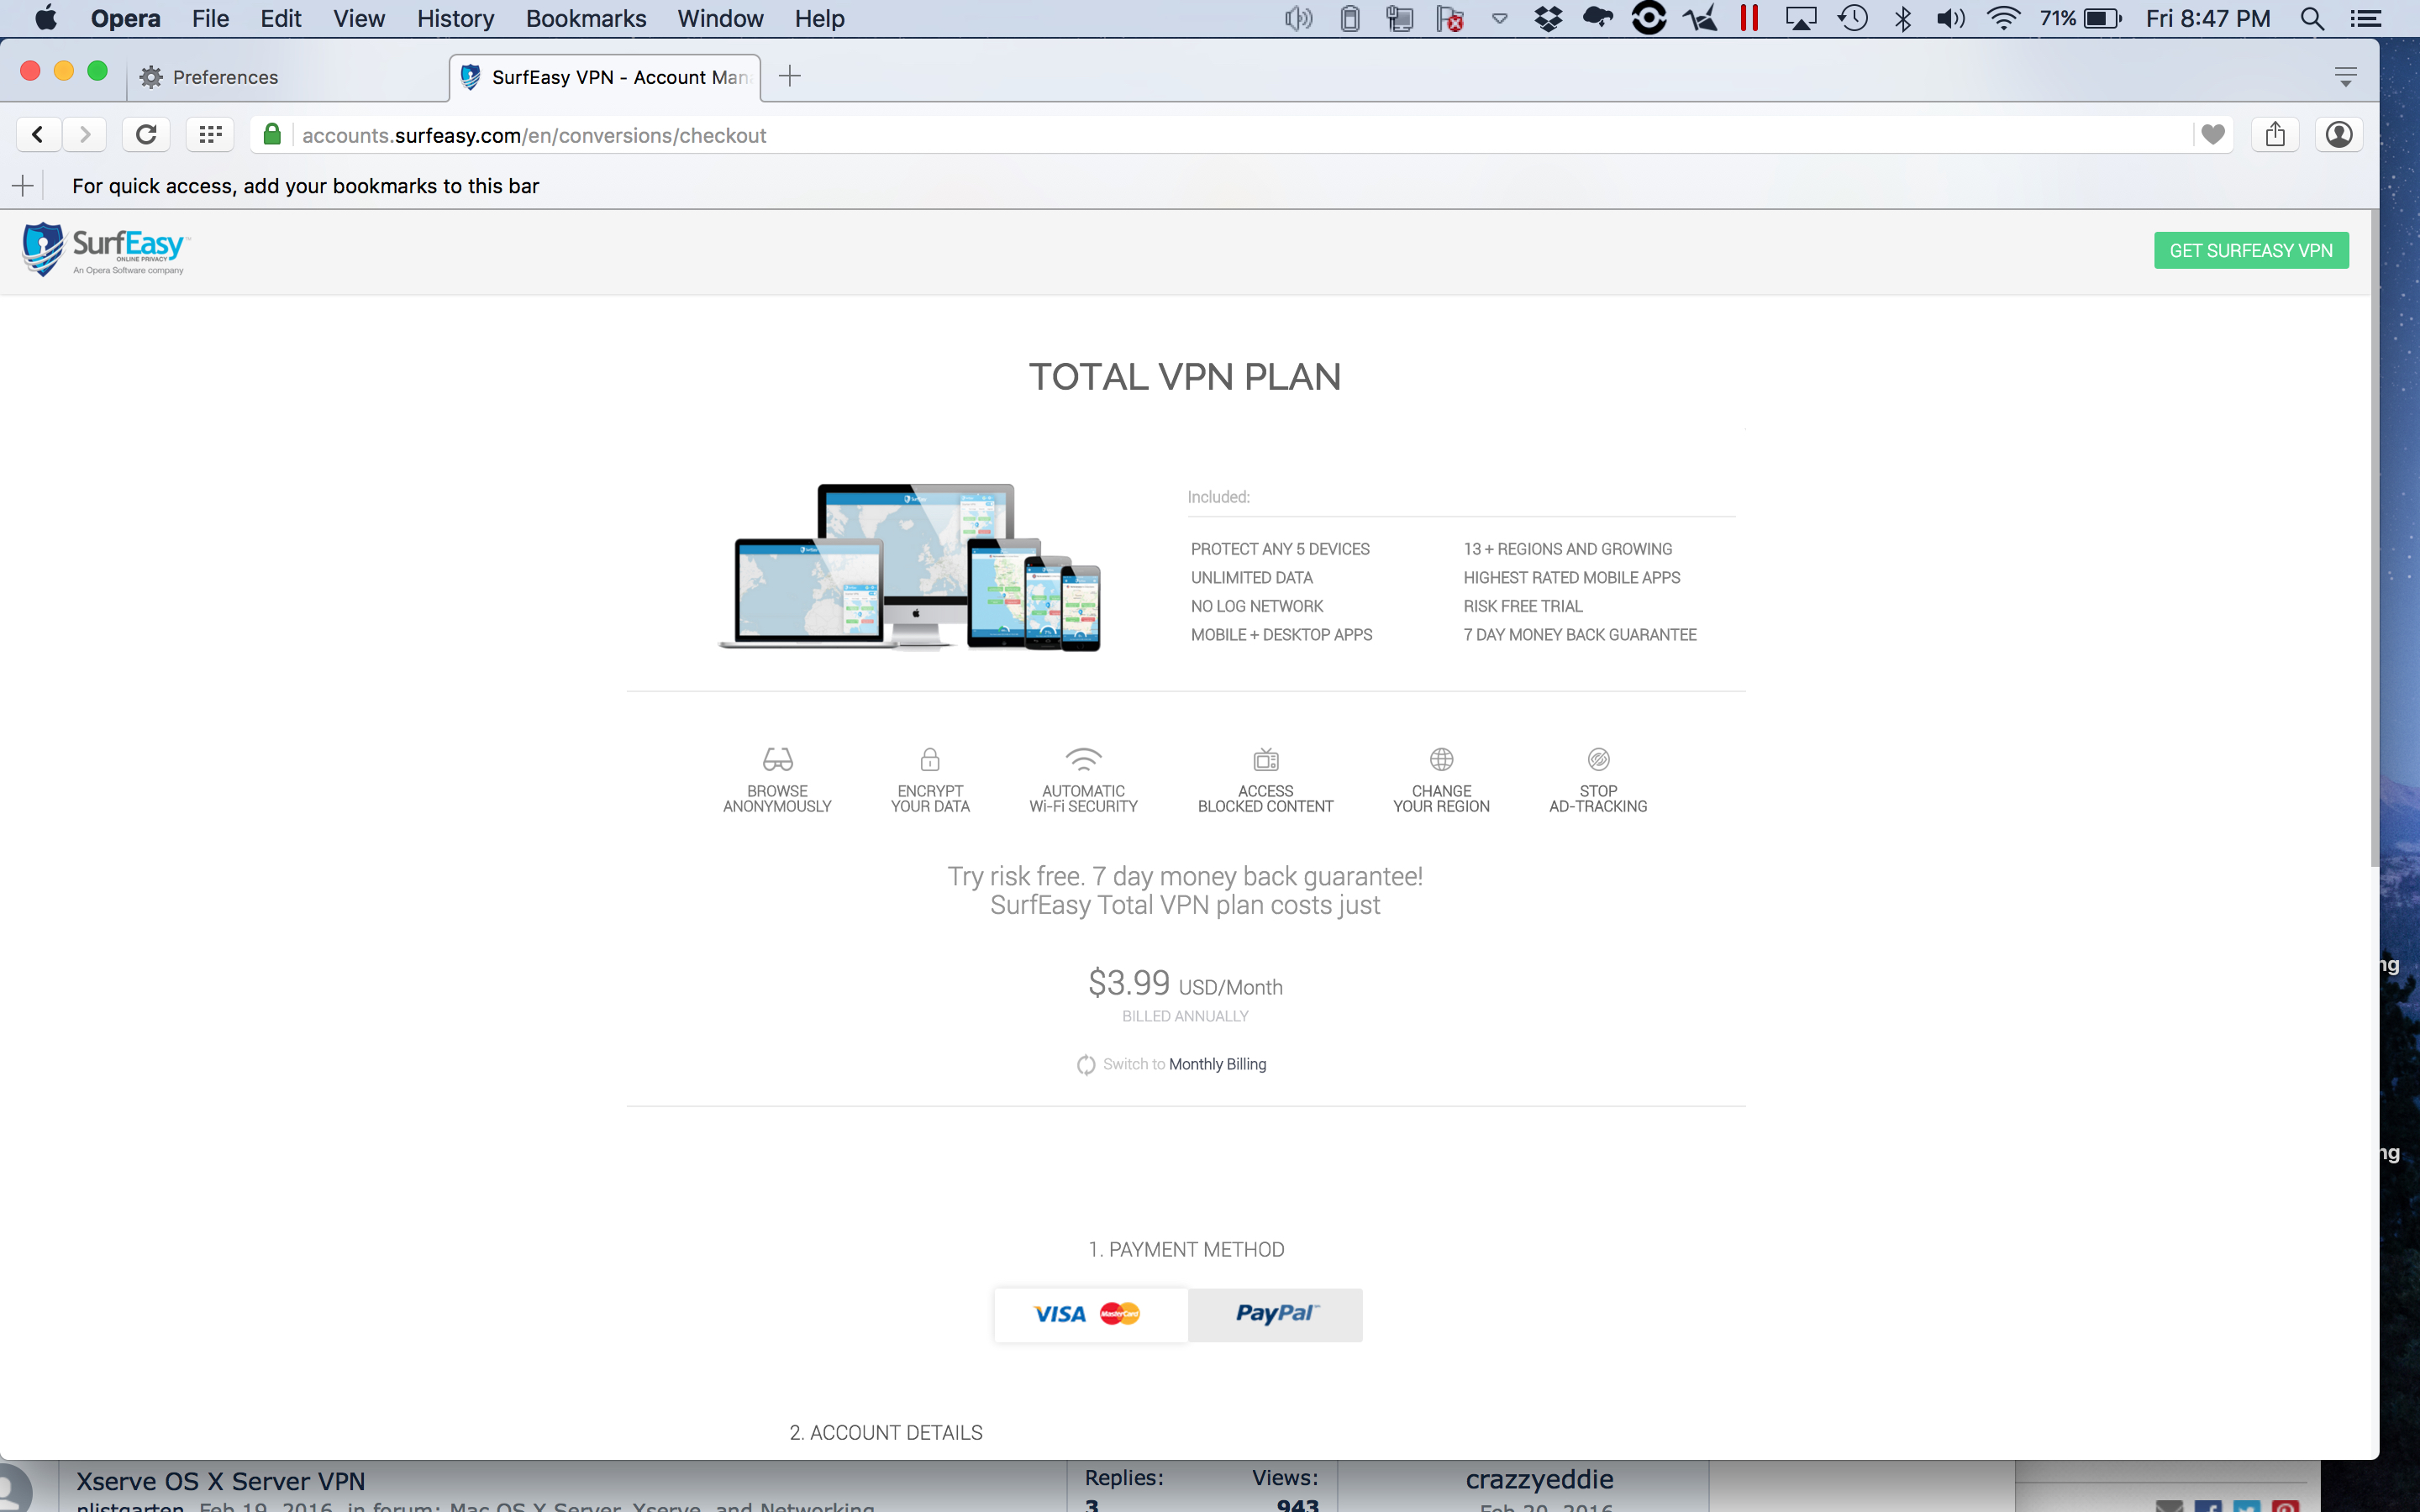Click the Encrypt Your Data lock icon
Image resolution: width=2420 pixels, height=1512 pixels.
click(x=930, y=759)
